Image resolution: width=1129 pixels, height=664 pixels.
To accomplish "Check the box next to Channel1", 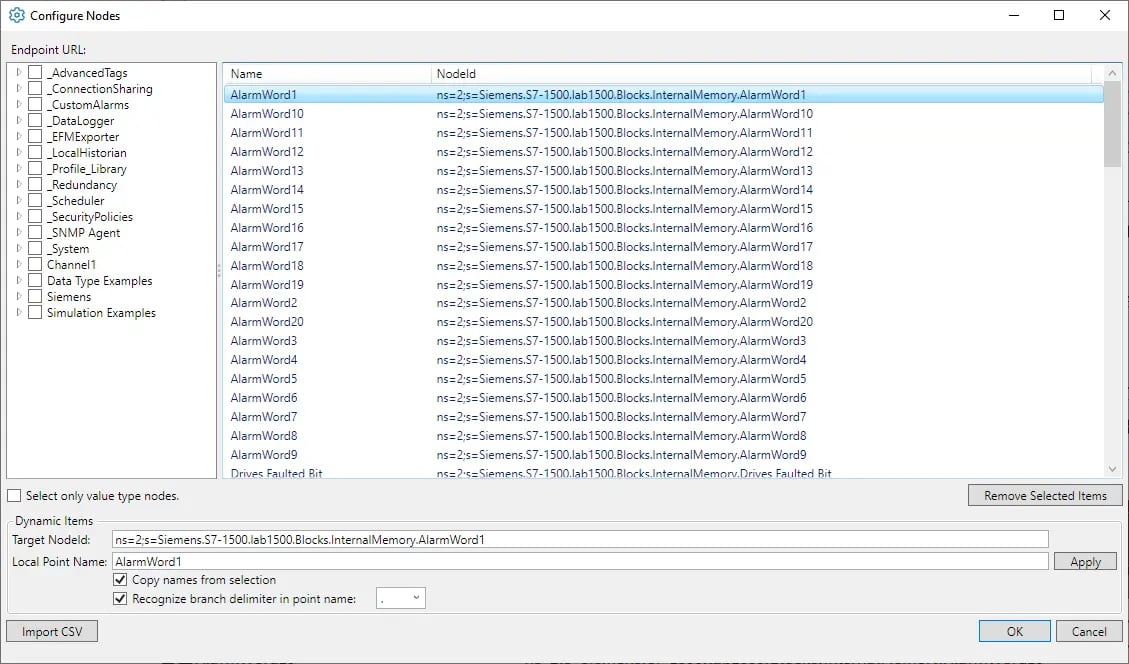I will tap(34, 264).
